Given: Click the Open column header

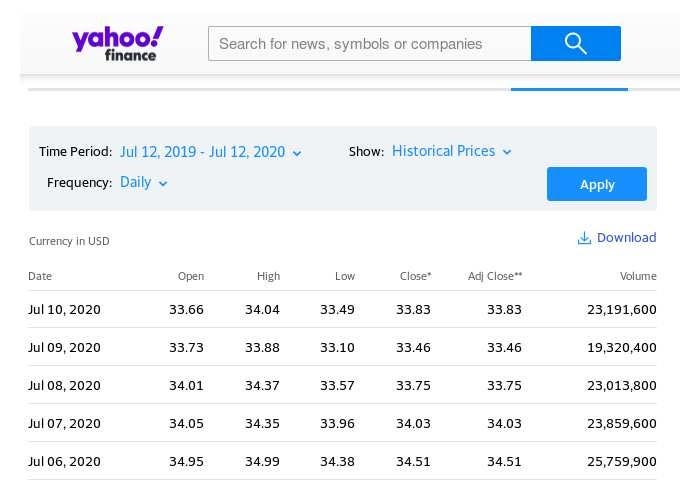Looking at the screenshot, I should coord(190,276).
